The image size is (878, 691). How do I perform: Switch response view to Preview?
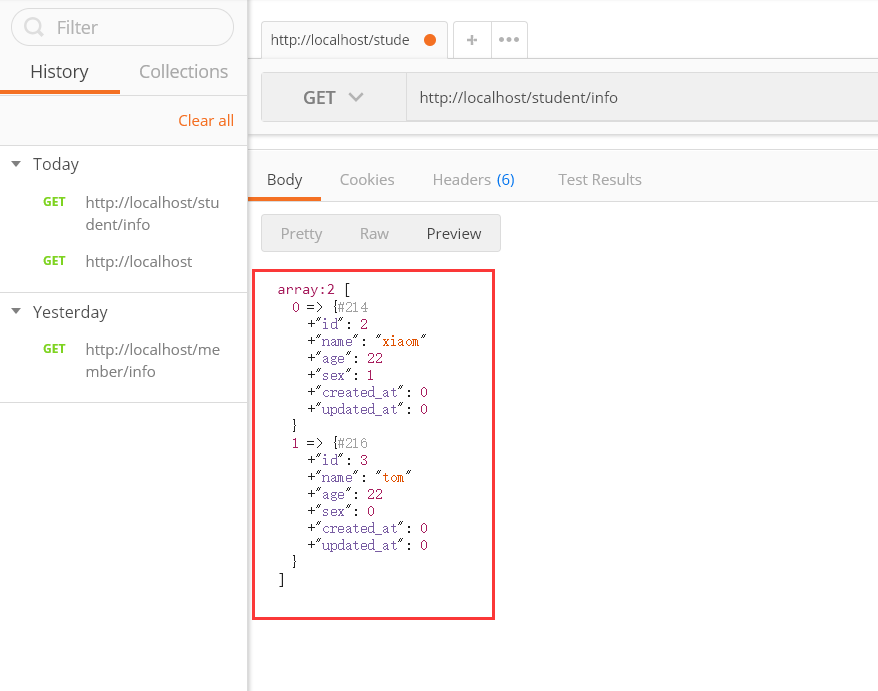tap(454, 234)
